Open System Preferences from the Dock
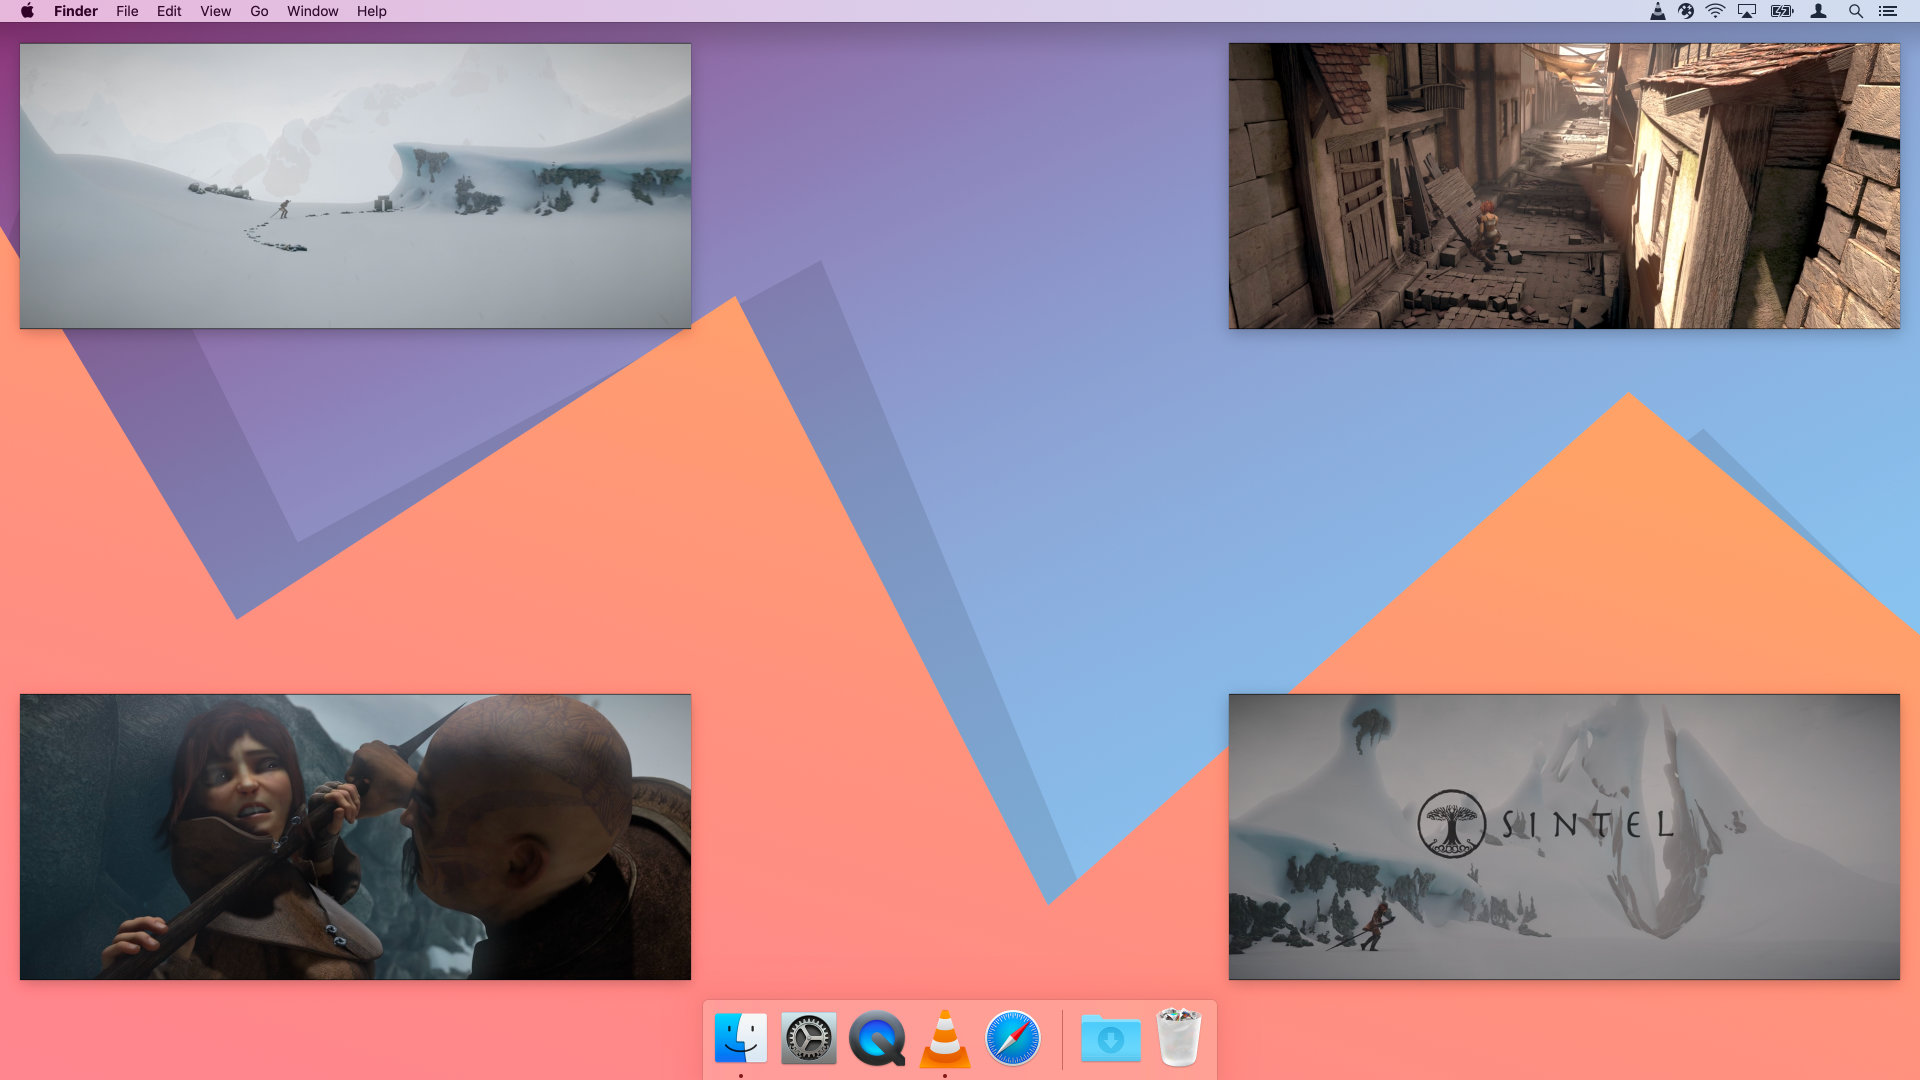 [809, 1038]
